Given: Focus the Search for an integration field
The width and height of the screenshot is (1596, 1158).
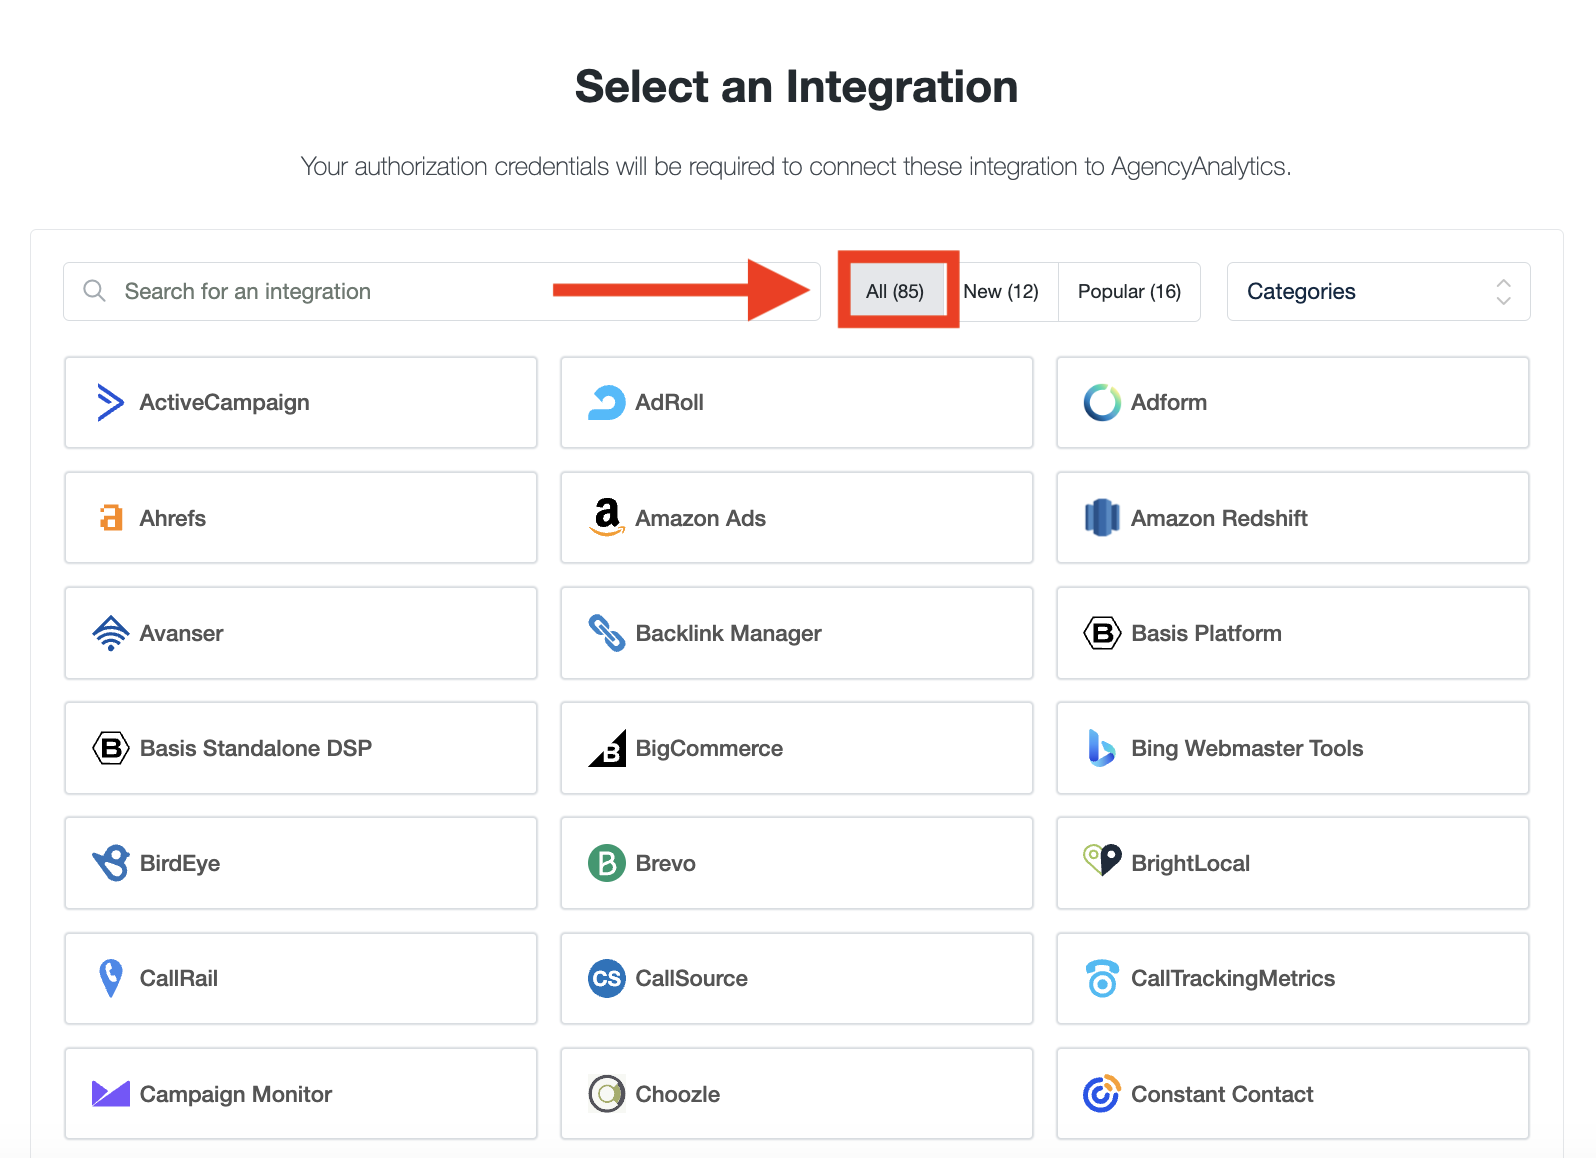Looking at the screenshot, I should [442, 291].
